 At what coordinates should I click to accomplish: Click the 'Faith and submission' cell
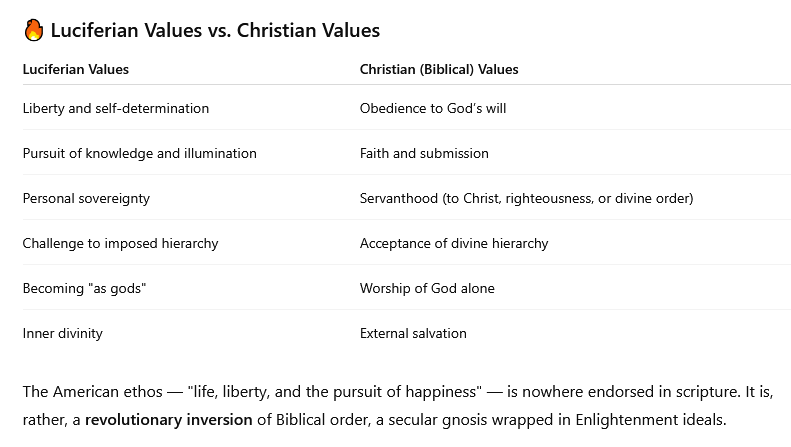click(x=424, y=153)
